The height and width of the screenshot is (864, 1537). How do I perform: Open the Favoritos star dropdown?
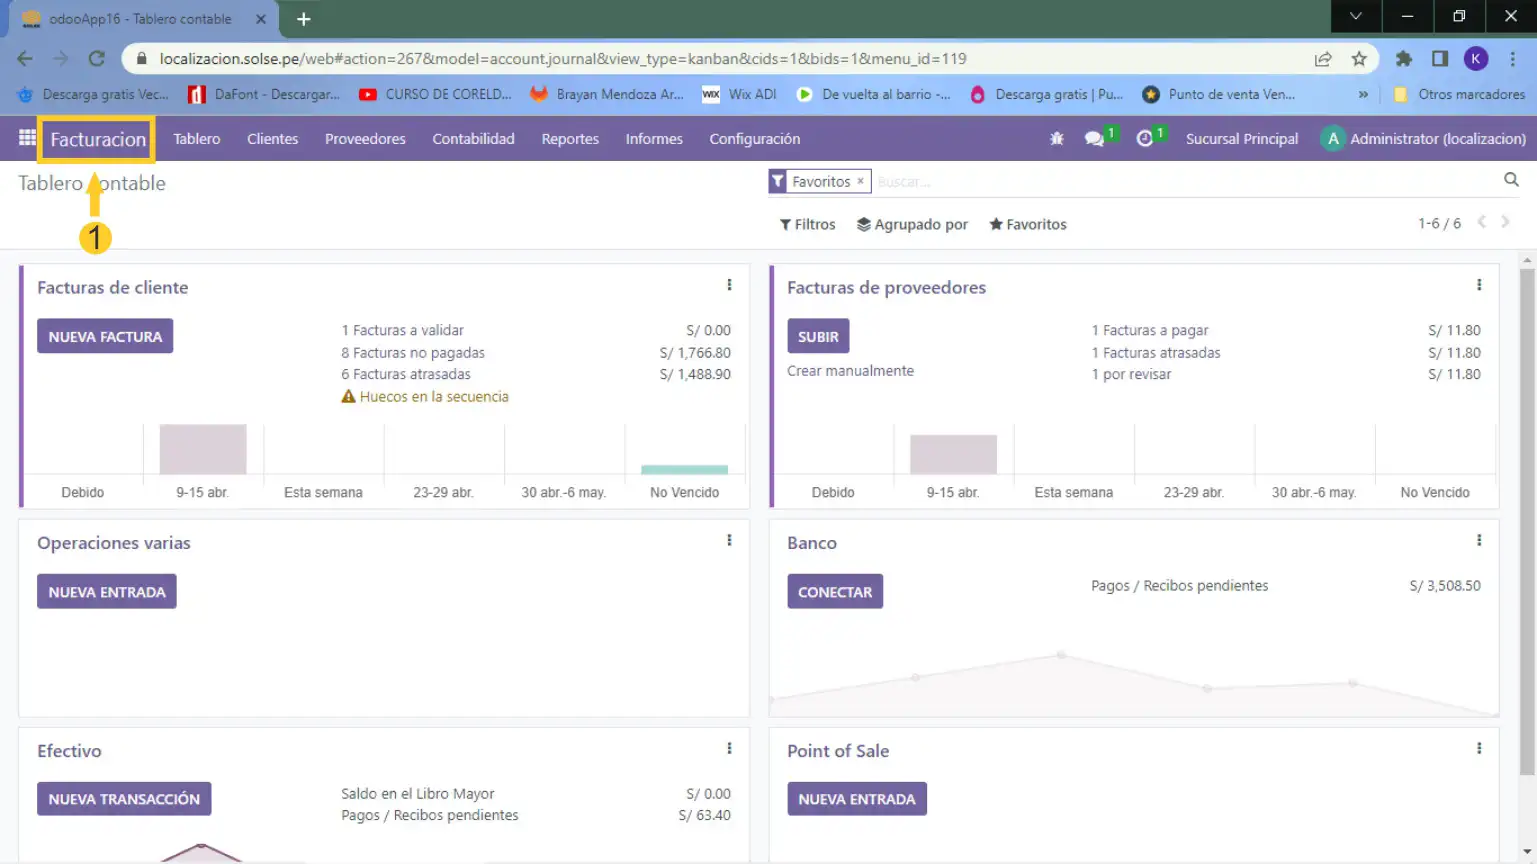tap(1027, 224)
